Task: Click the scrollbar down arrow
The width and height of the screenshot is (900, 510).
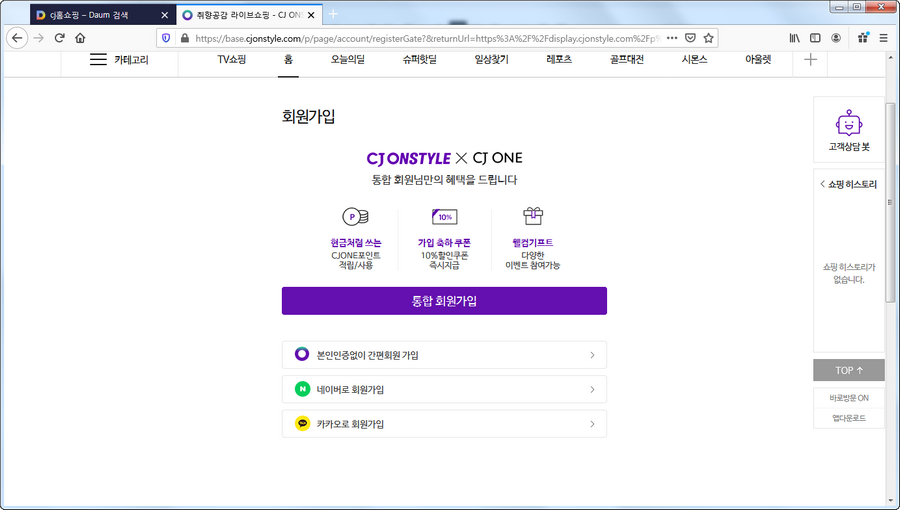Action: [890, 503]
